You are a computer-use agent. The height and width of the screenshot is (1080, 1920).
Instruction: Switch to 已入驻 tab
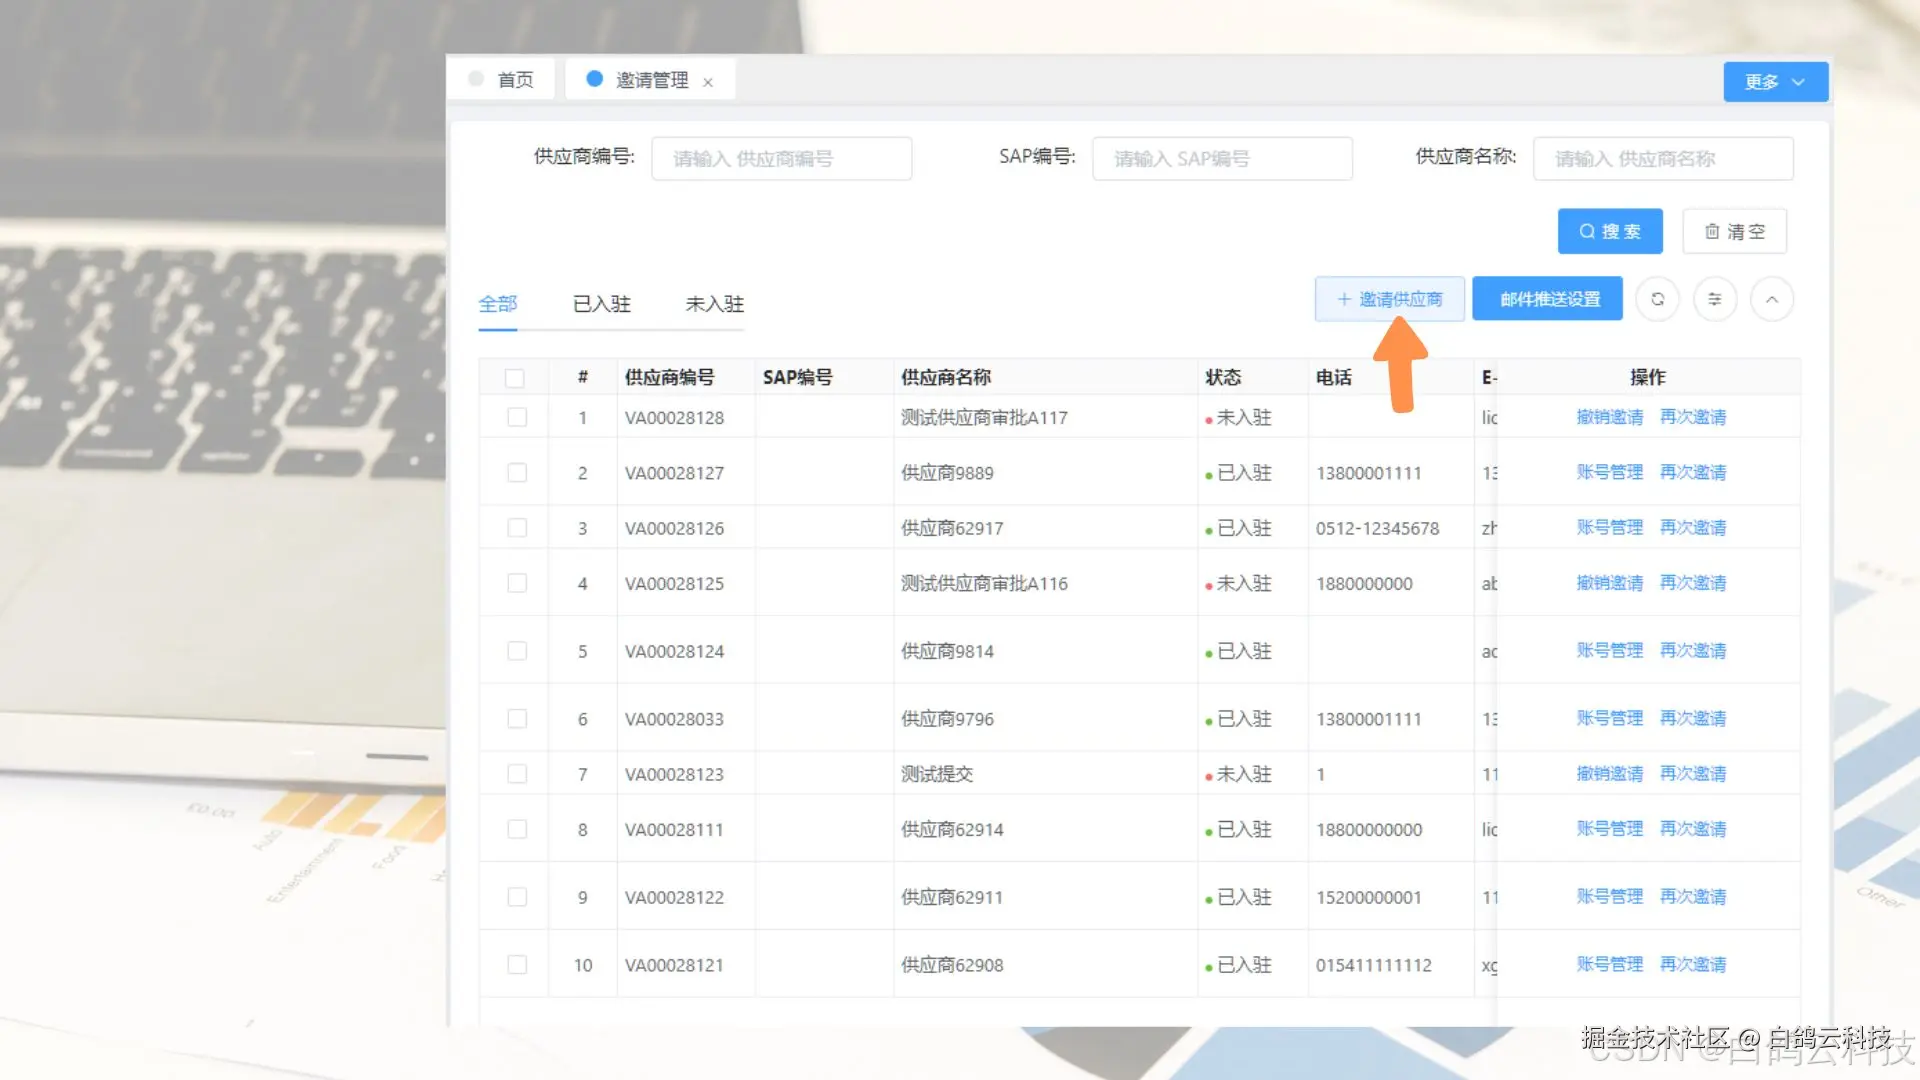click(x=602, y=304)
